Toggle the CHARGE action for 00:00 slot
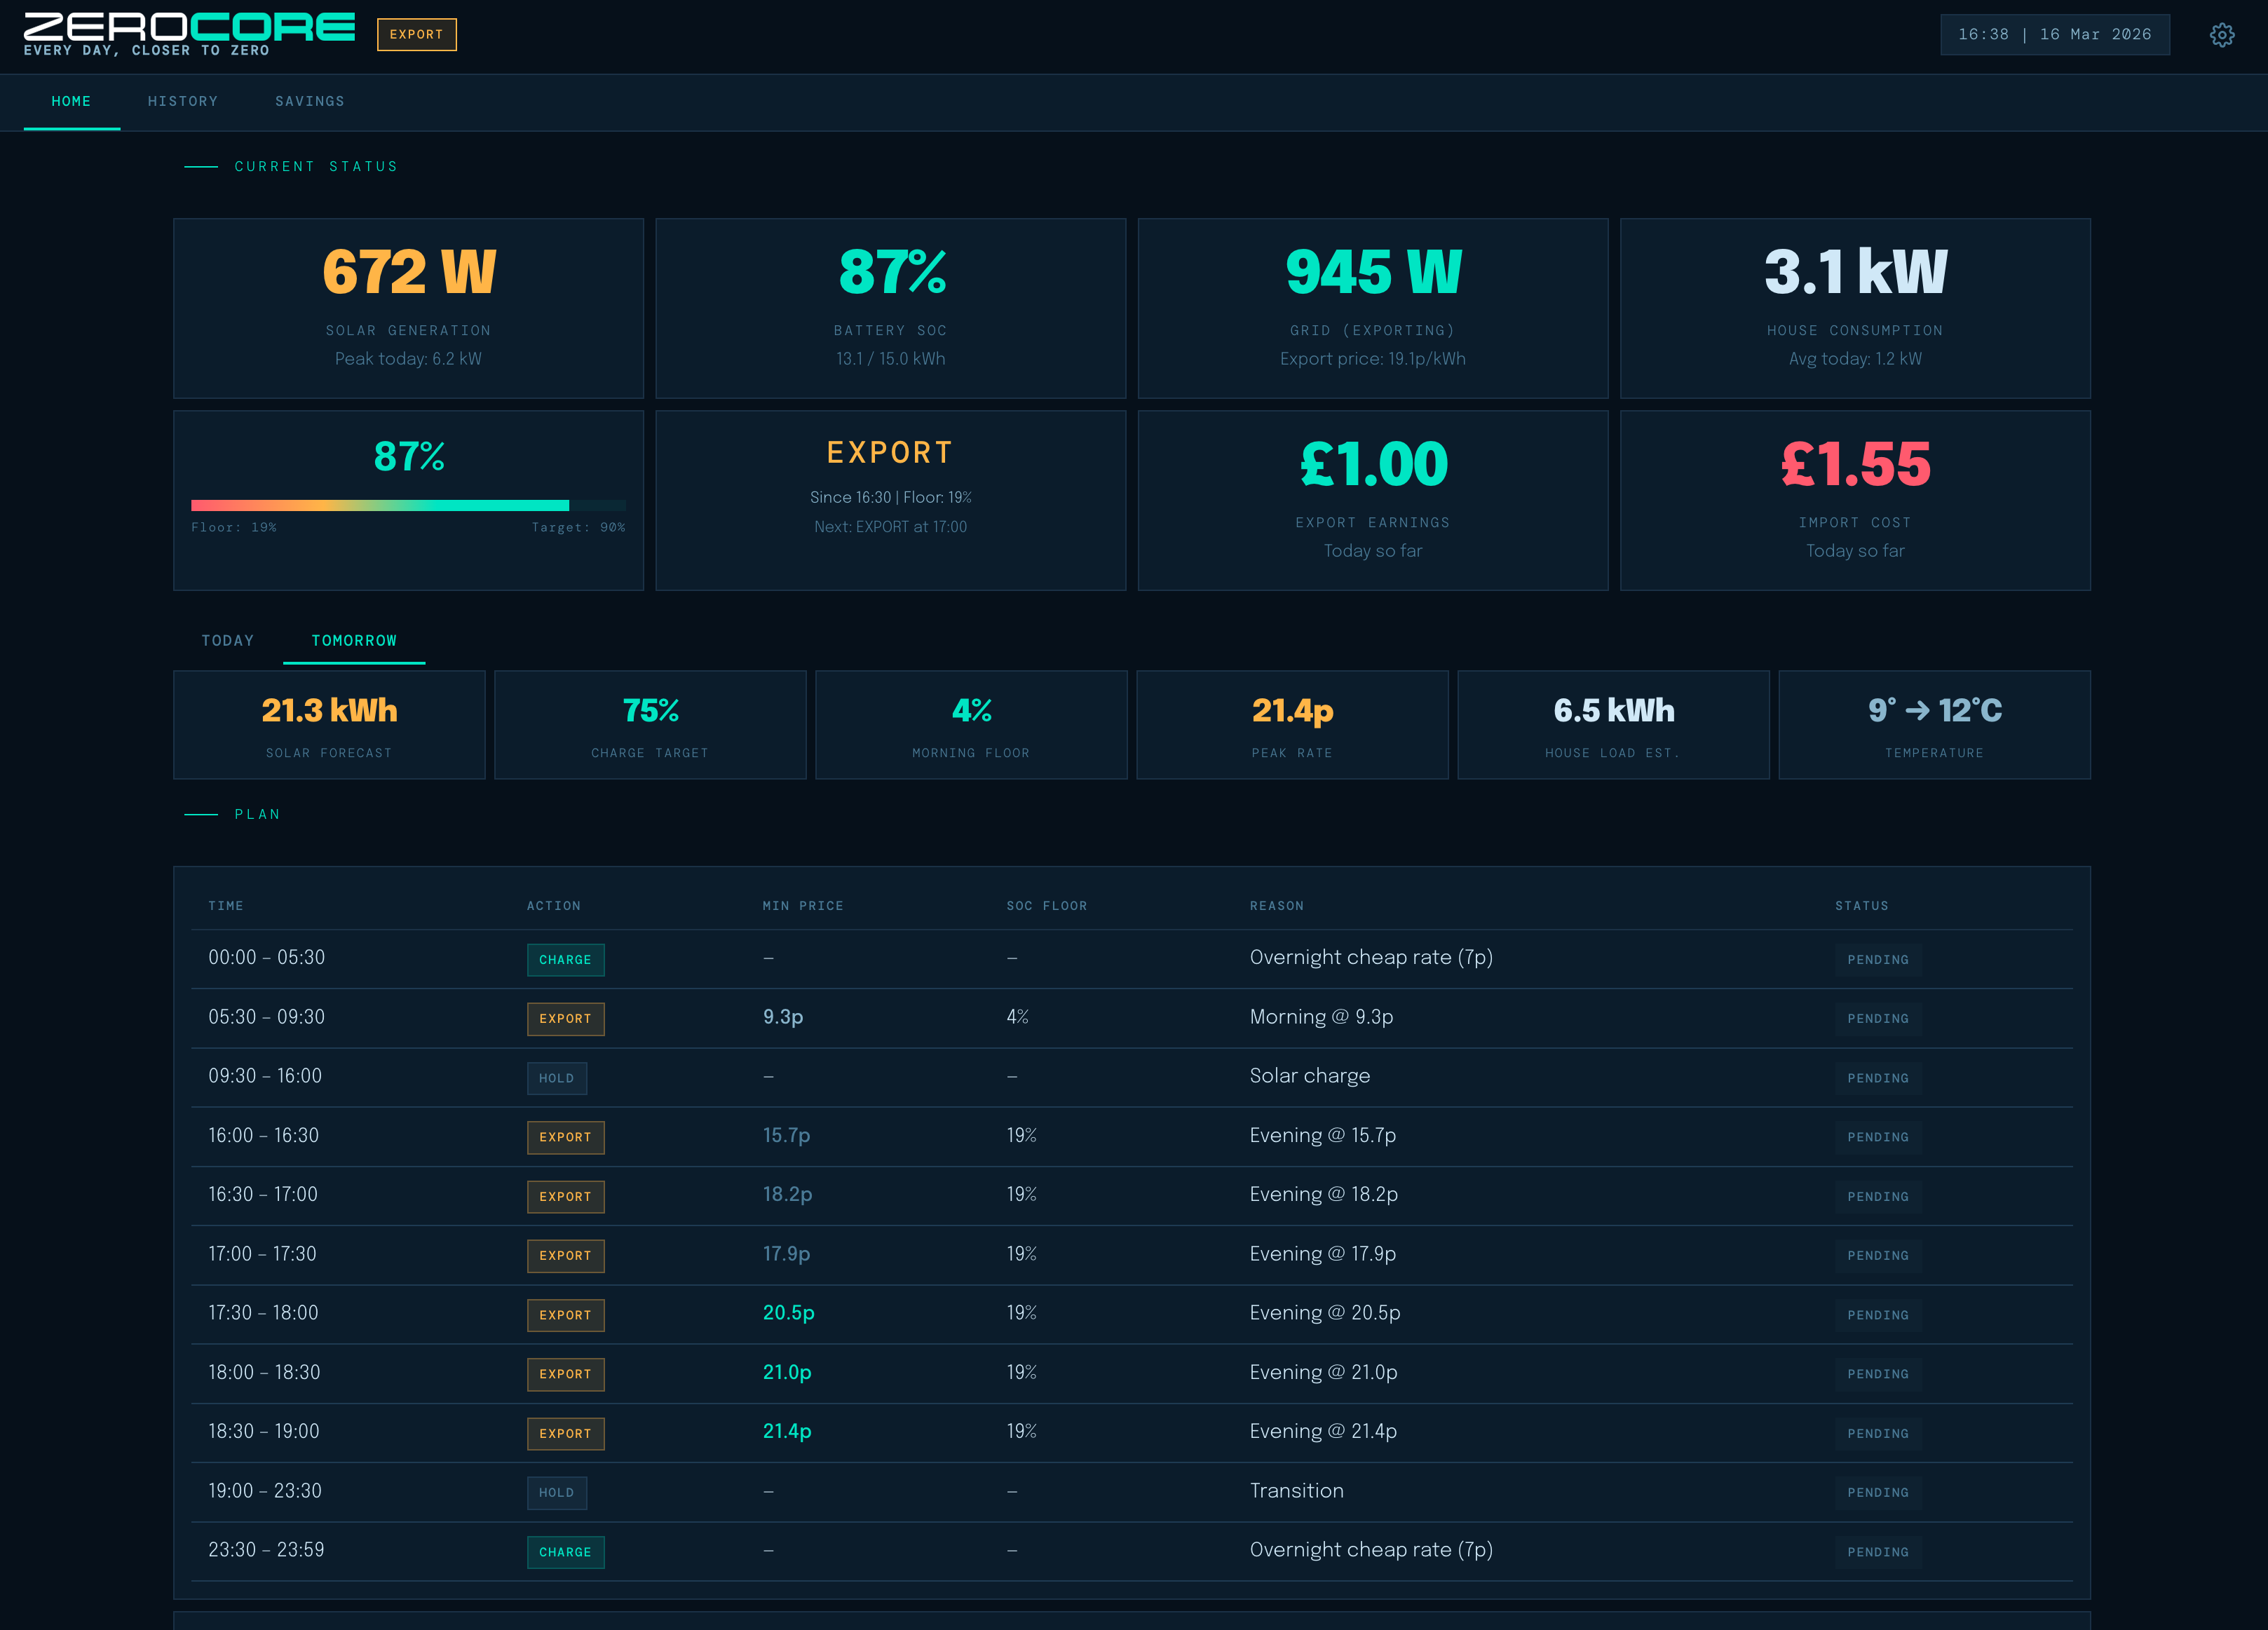The width and height of the screenshot is (2268, 1630). [x=565, y=959]
